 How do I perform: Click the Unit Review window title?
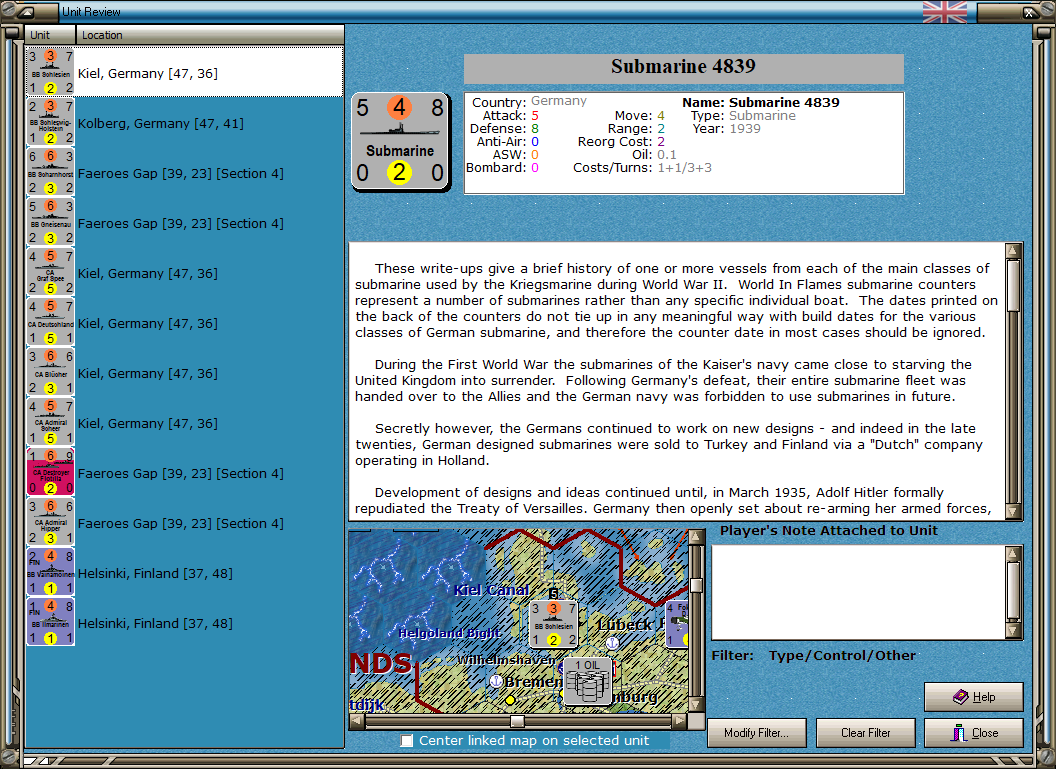click(91, 11)
